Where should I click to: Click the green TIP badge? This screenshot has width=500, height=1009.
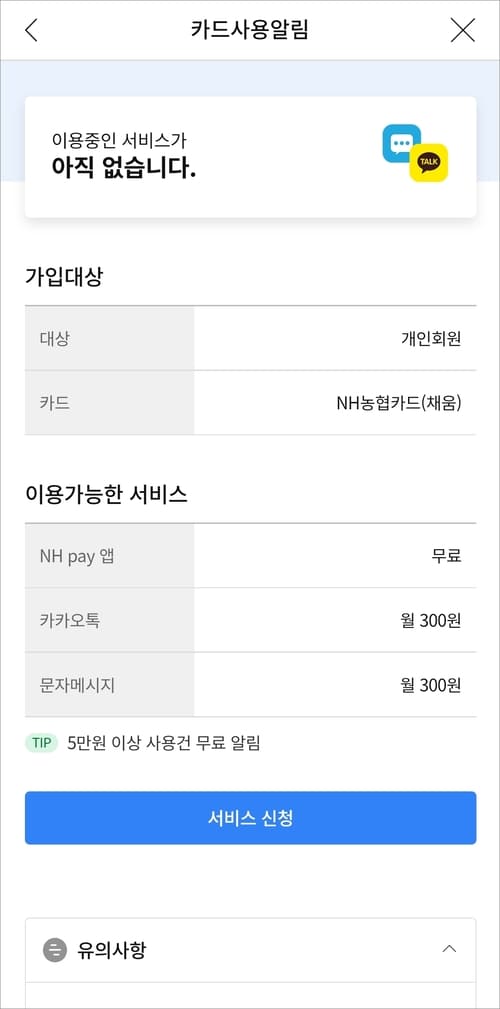(x=42, y=743)
